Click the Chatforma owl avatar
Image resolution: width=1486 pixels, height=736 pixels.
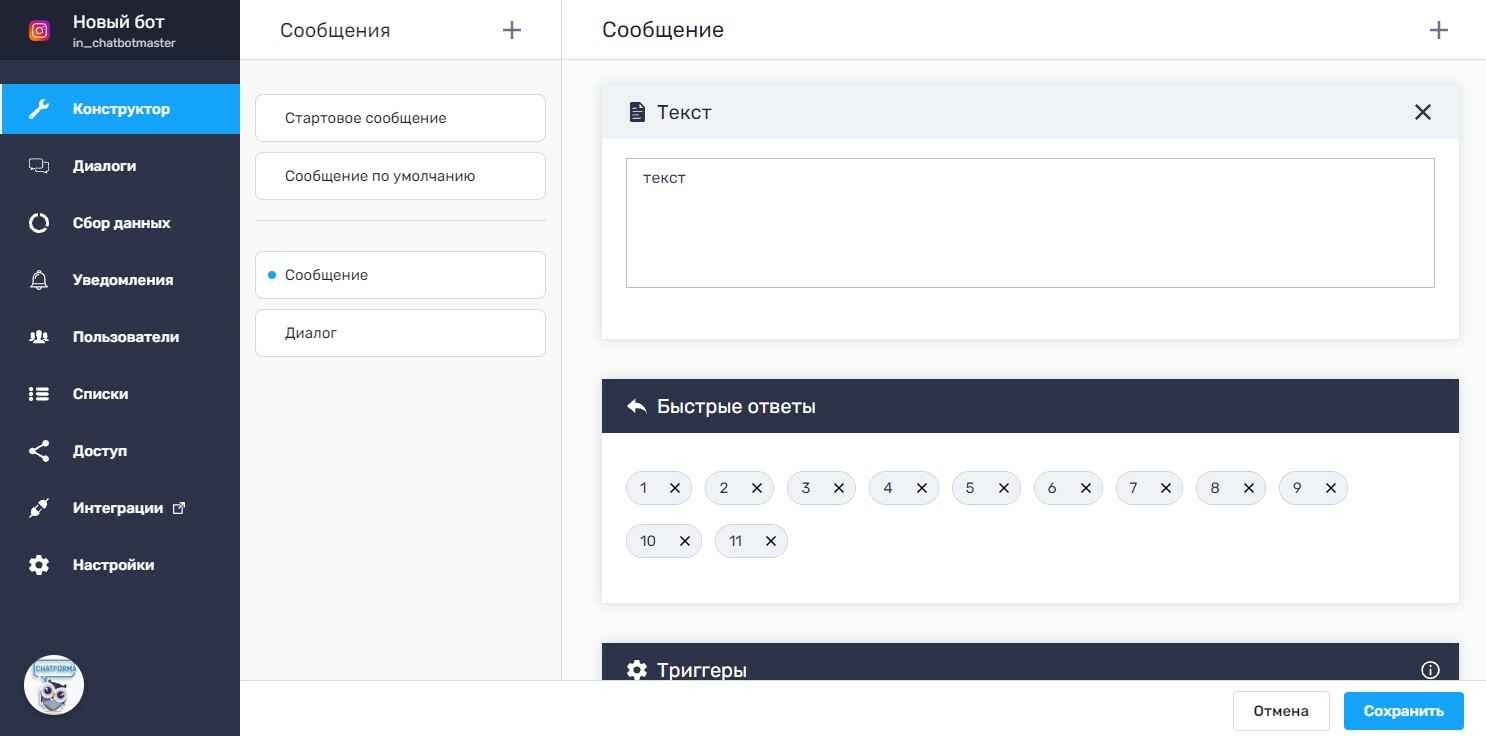tap(54, 685)
